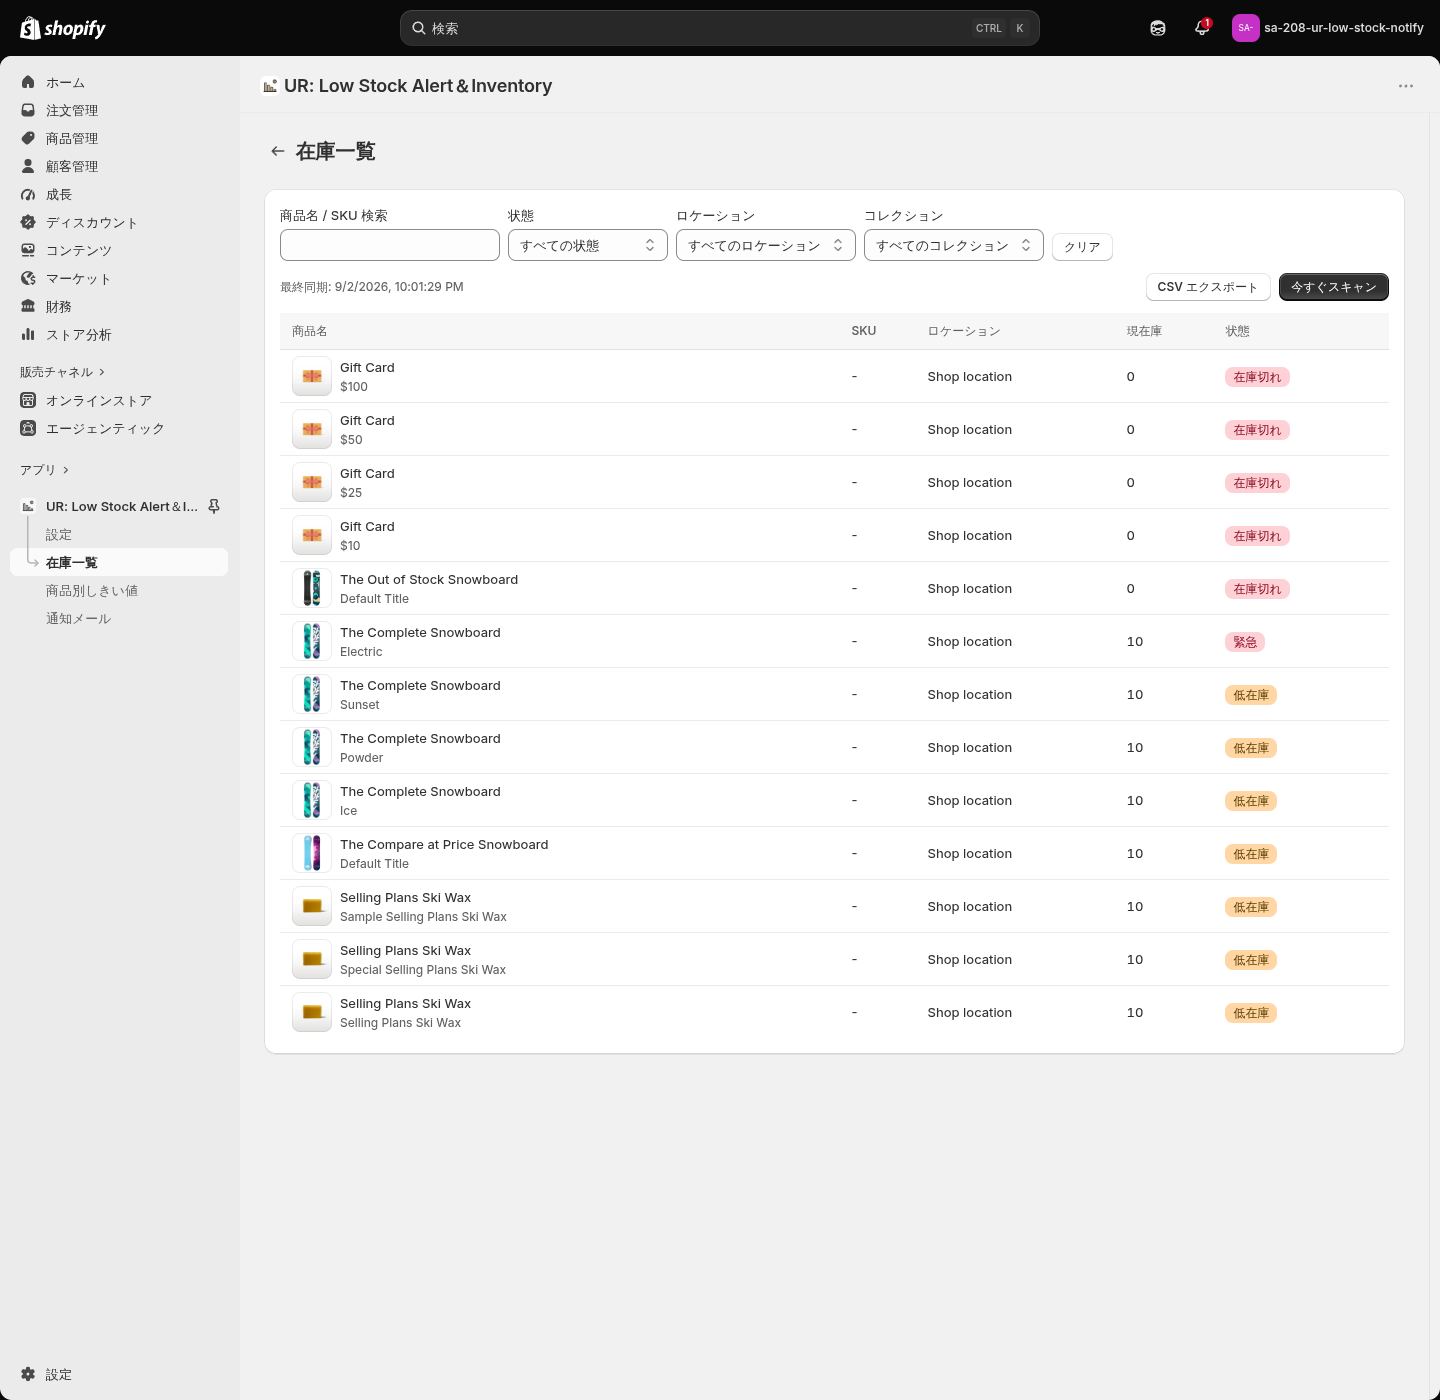Click the 商品管理 tag icon

[28, 138]
